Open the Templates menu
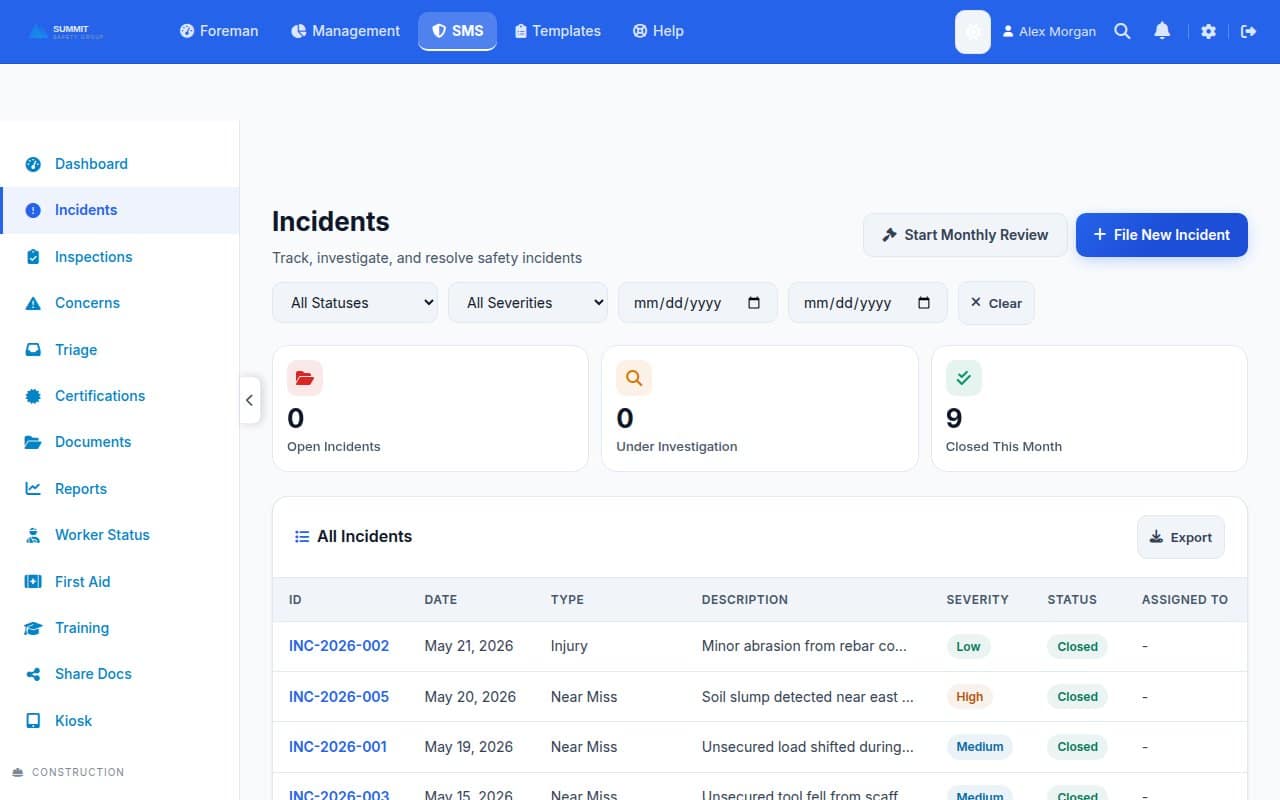This screenshot has height=800, width=1280. (557, 31)
